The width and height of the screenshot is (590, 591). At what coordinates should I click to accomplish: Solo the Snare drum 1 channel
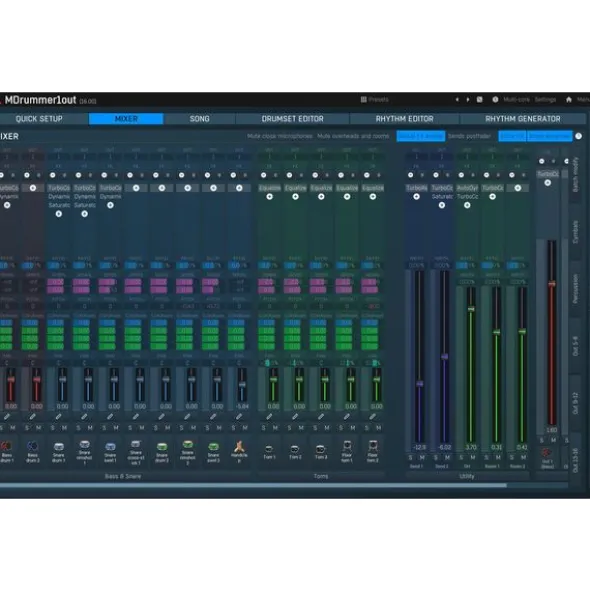(52, 428)
